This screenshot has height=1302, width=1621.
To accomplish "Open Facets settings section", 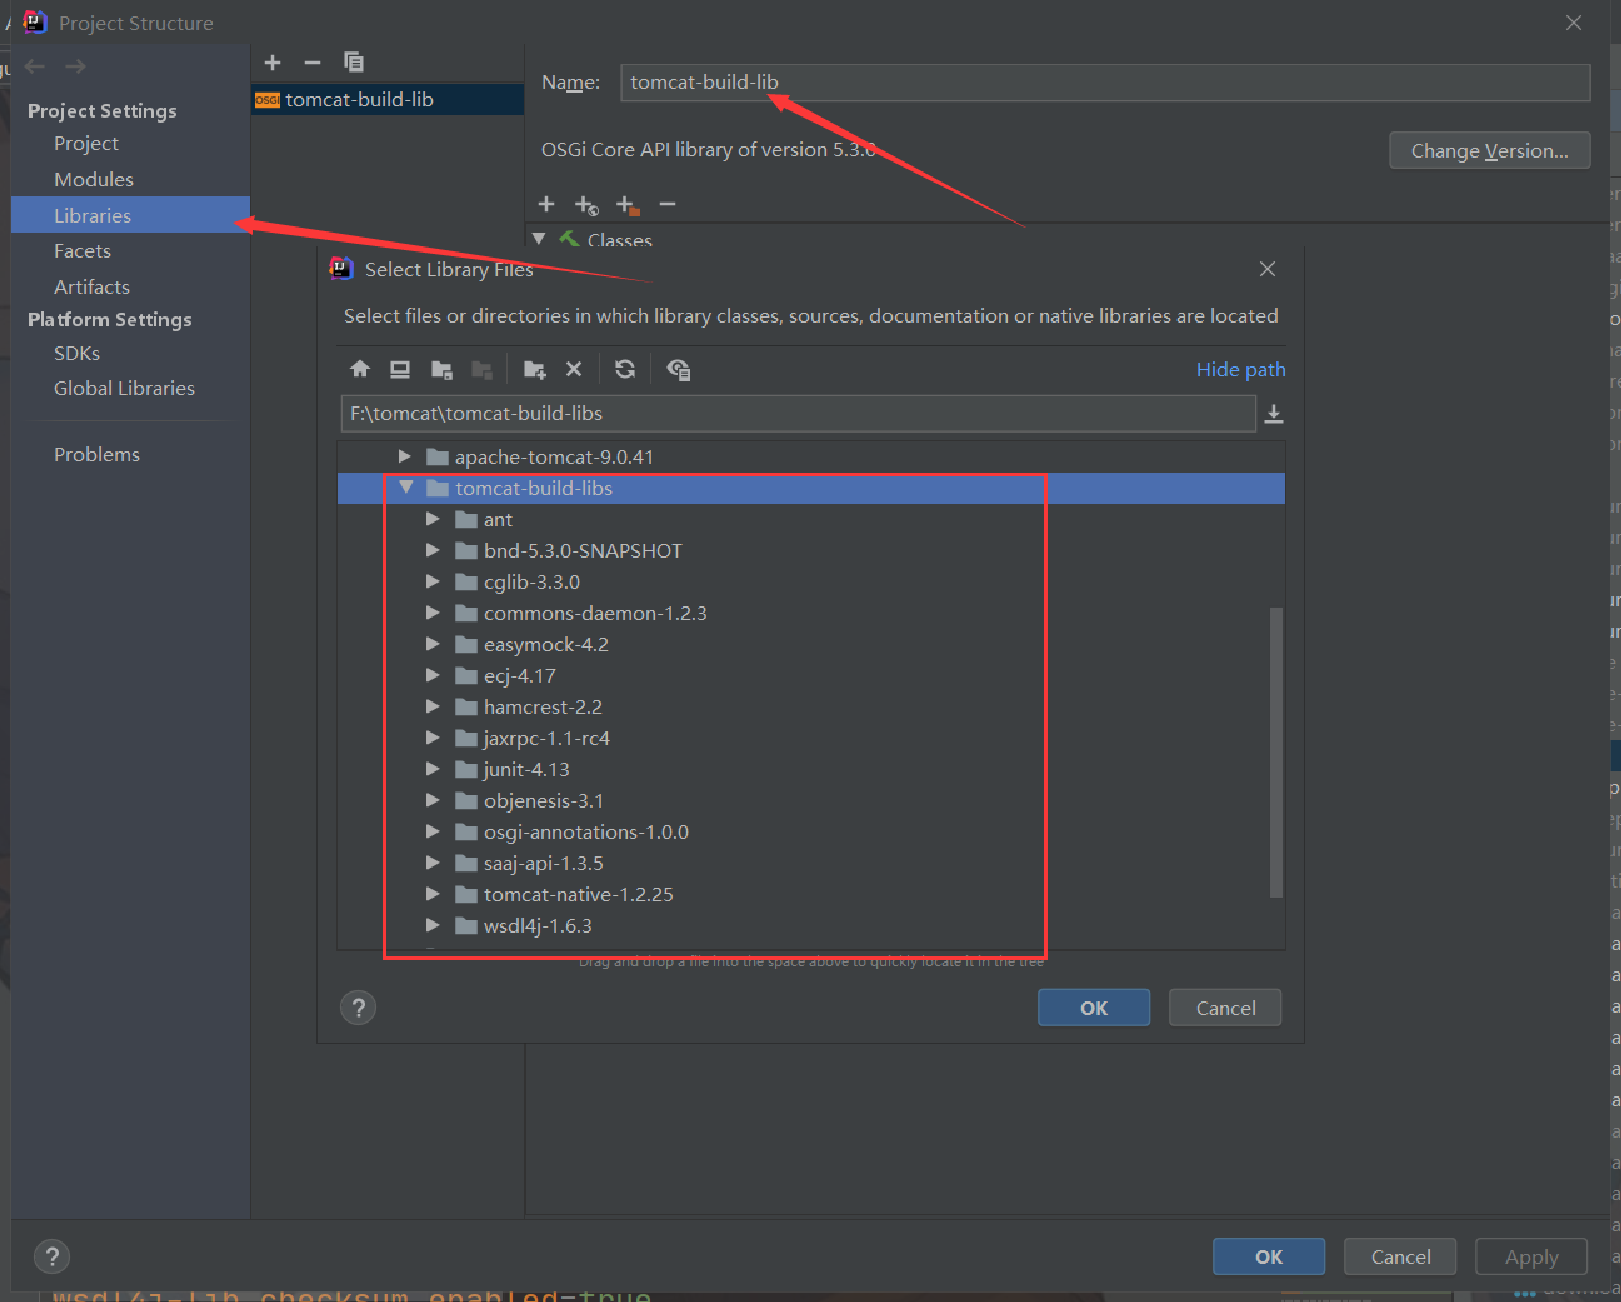I will click(82, 251).
